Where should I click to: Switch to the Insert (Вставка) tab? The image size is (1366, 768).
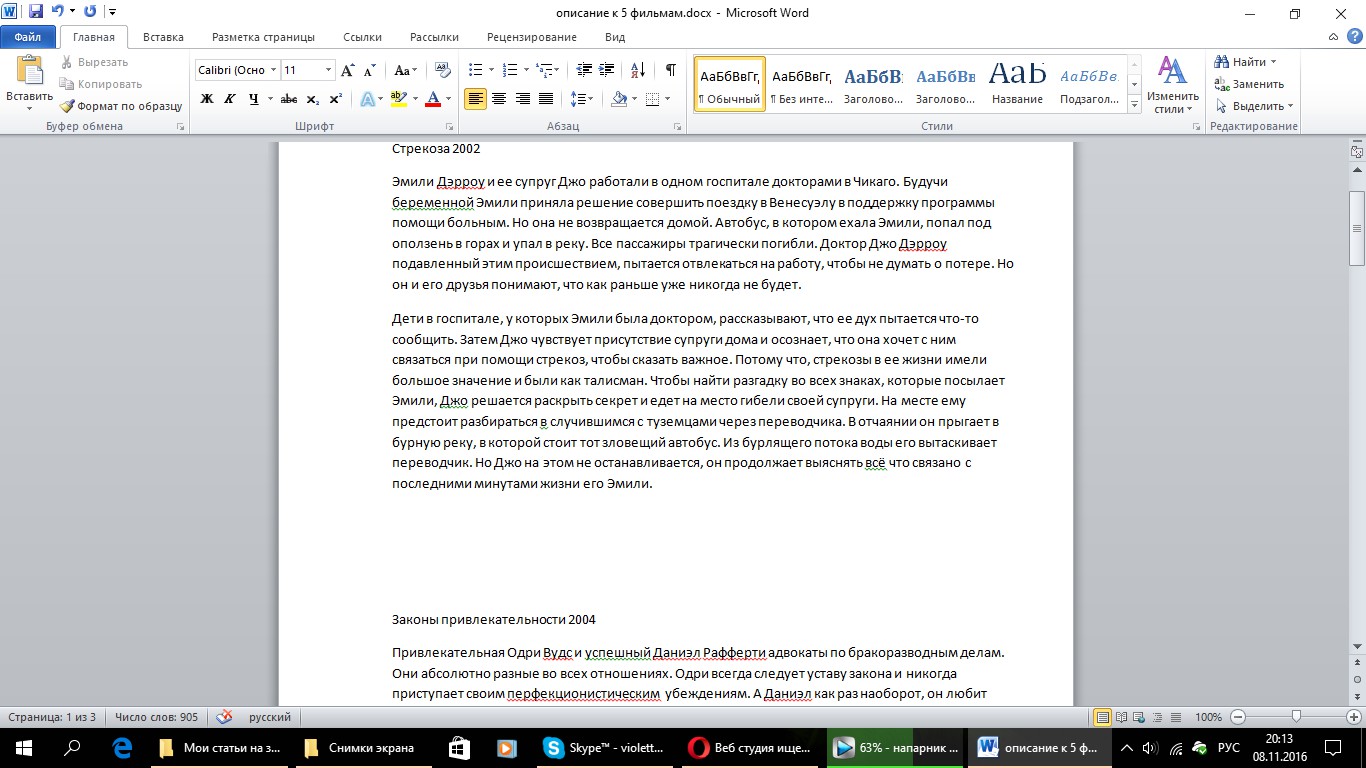[x=163, y=37]
